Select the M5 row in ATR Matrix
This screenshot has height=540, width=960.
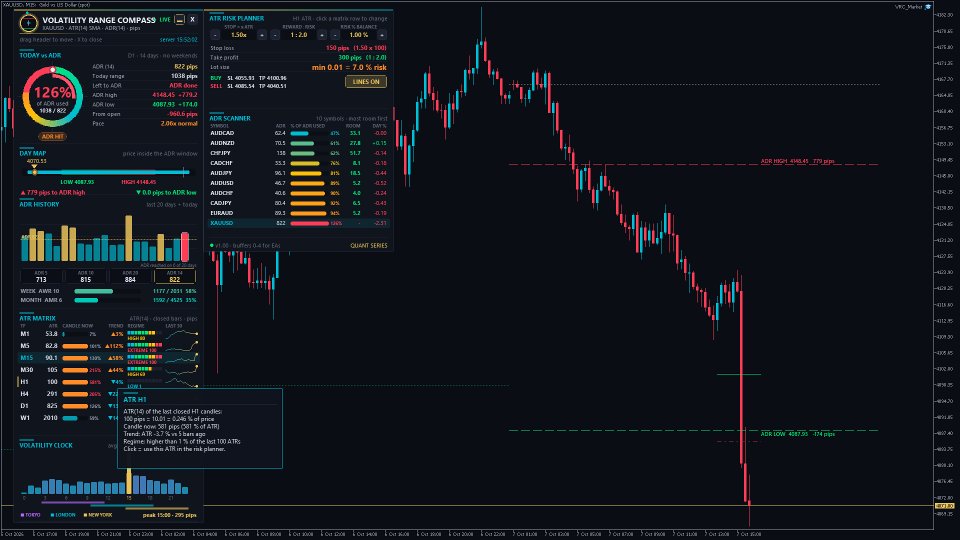(x=108, y=346)
